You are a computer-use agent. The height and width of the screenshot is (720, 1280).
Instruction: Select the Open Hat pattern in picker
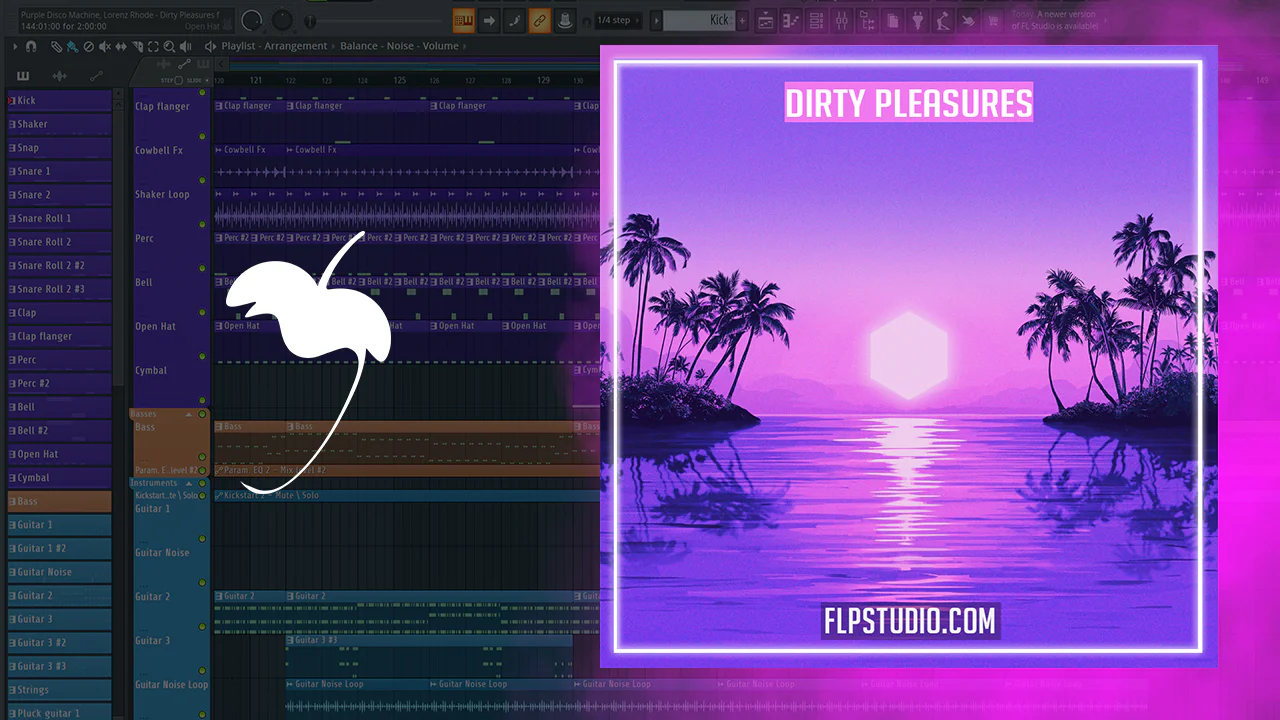59,454
